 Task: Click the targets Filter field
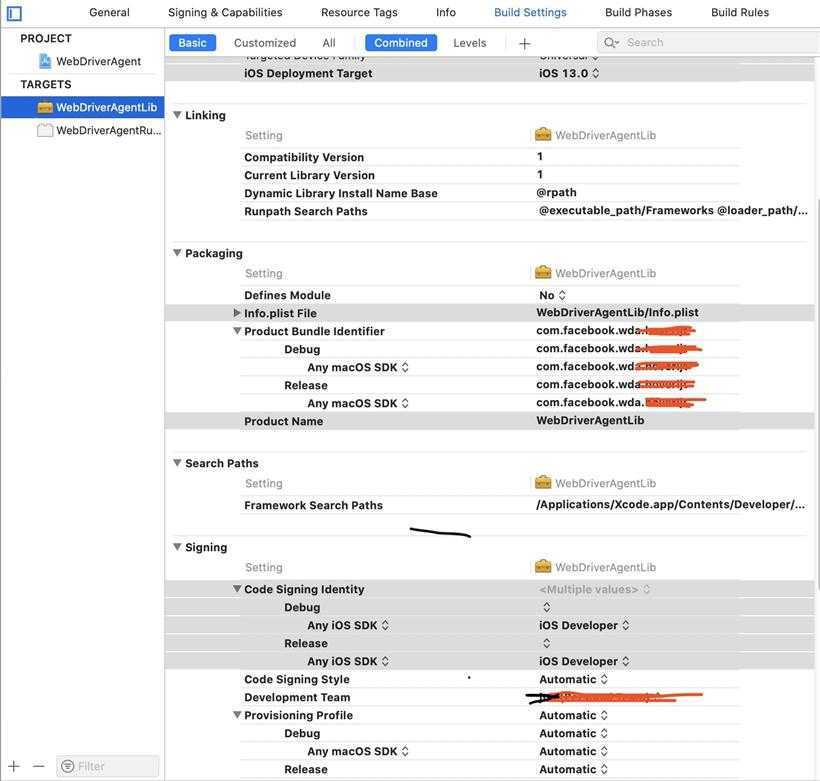tap(108, 766)
